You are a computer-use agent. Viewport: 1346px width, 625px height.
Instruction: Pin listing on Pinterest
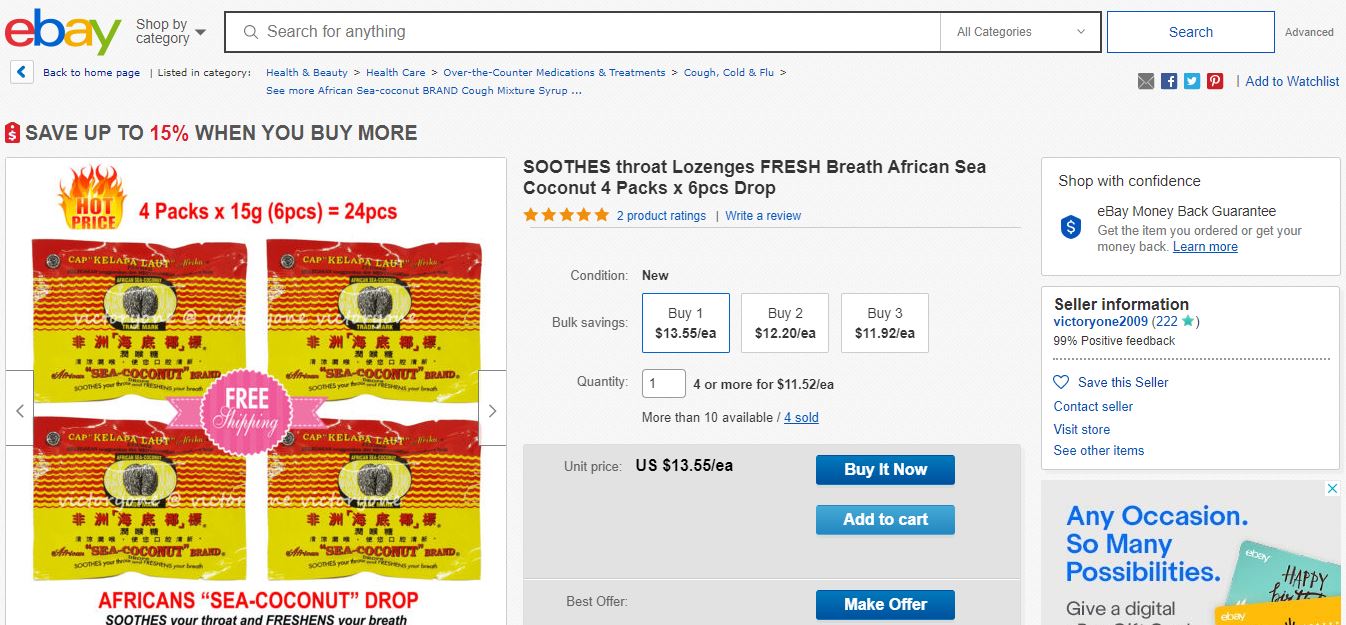[x=1215, y=81]
